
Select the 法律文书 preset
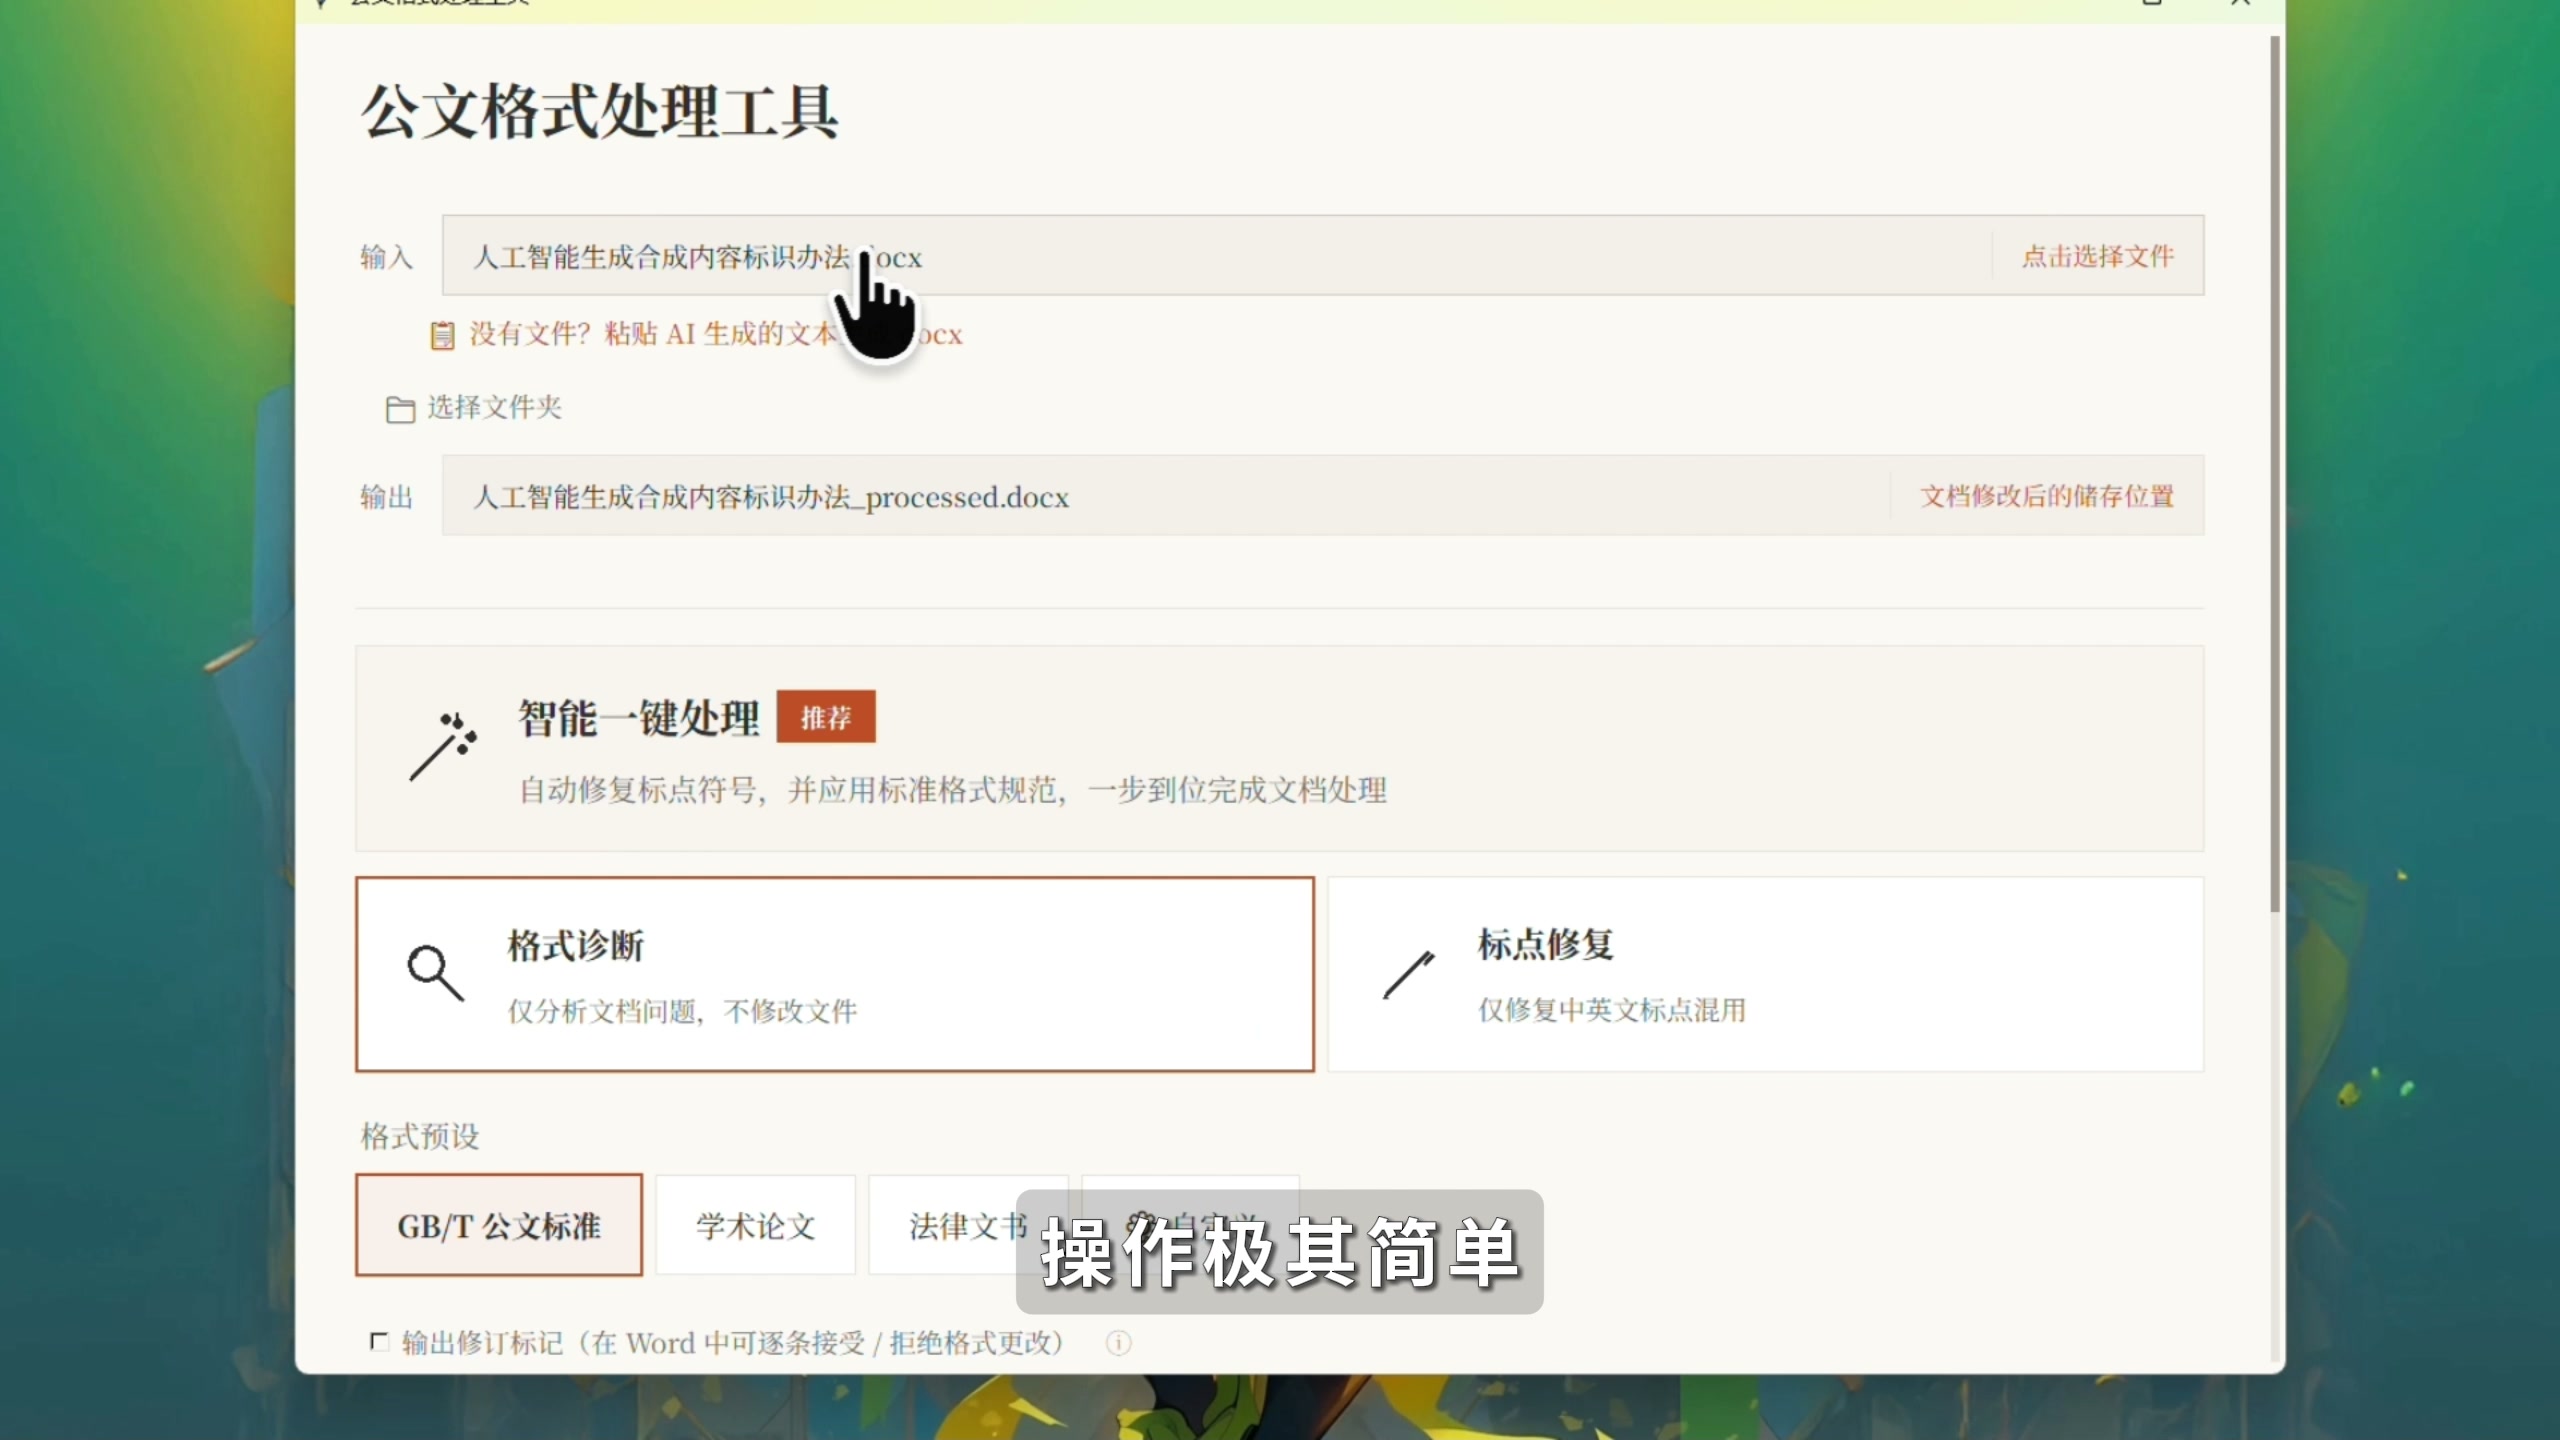click(968, 1225)
